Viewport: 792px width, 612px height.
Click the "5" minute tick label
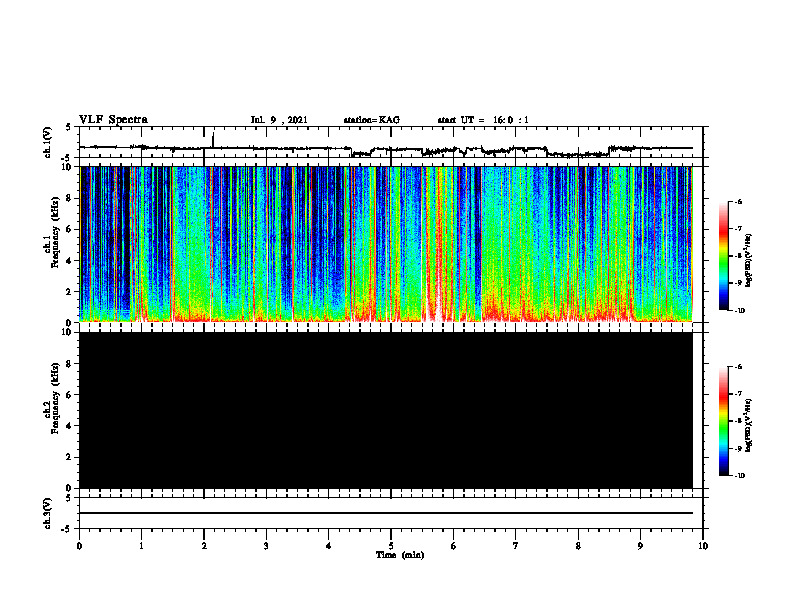(x=391, y=546)
